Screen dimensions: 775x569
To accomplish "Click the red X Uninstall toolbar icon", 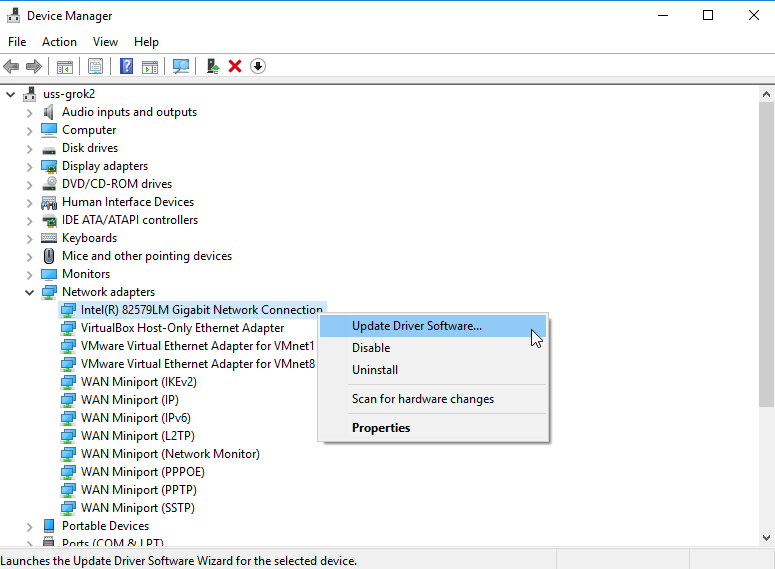I will (x=235, y=66).
